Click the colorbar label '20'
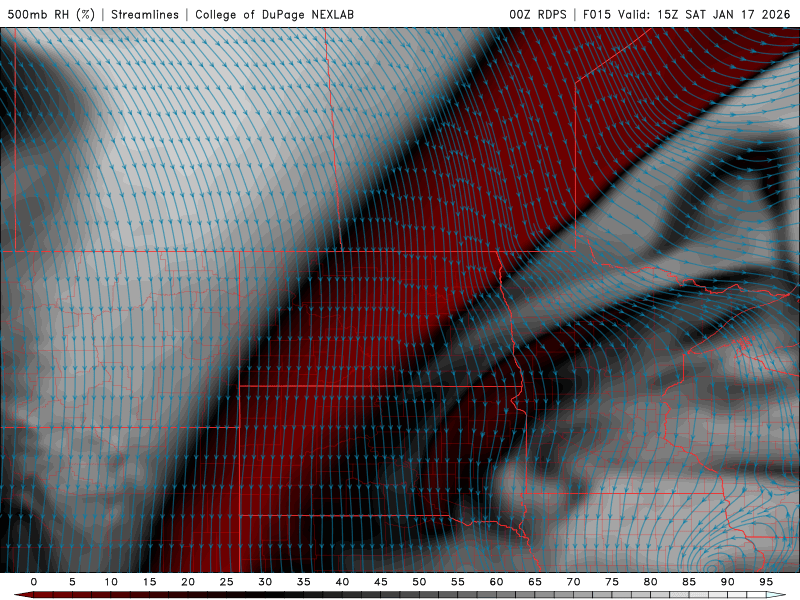This screenshot has height=600, width=800. [x=188, y=582]
